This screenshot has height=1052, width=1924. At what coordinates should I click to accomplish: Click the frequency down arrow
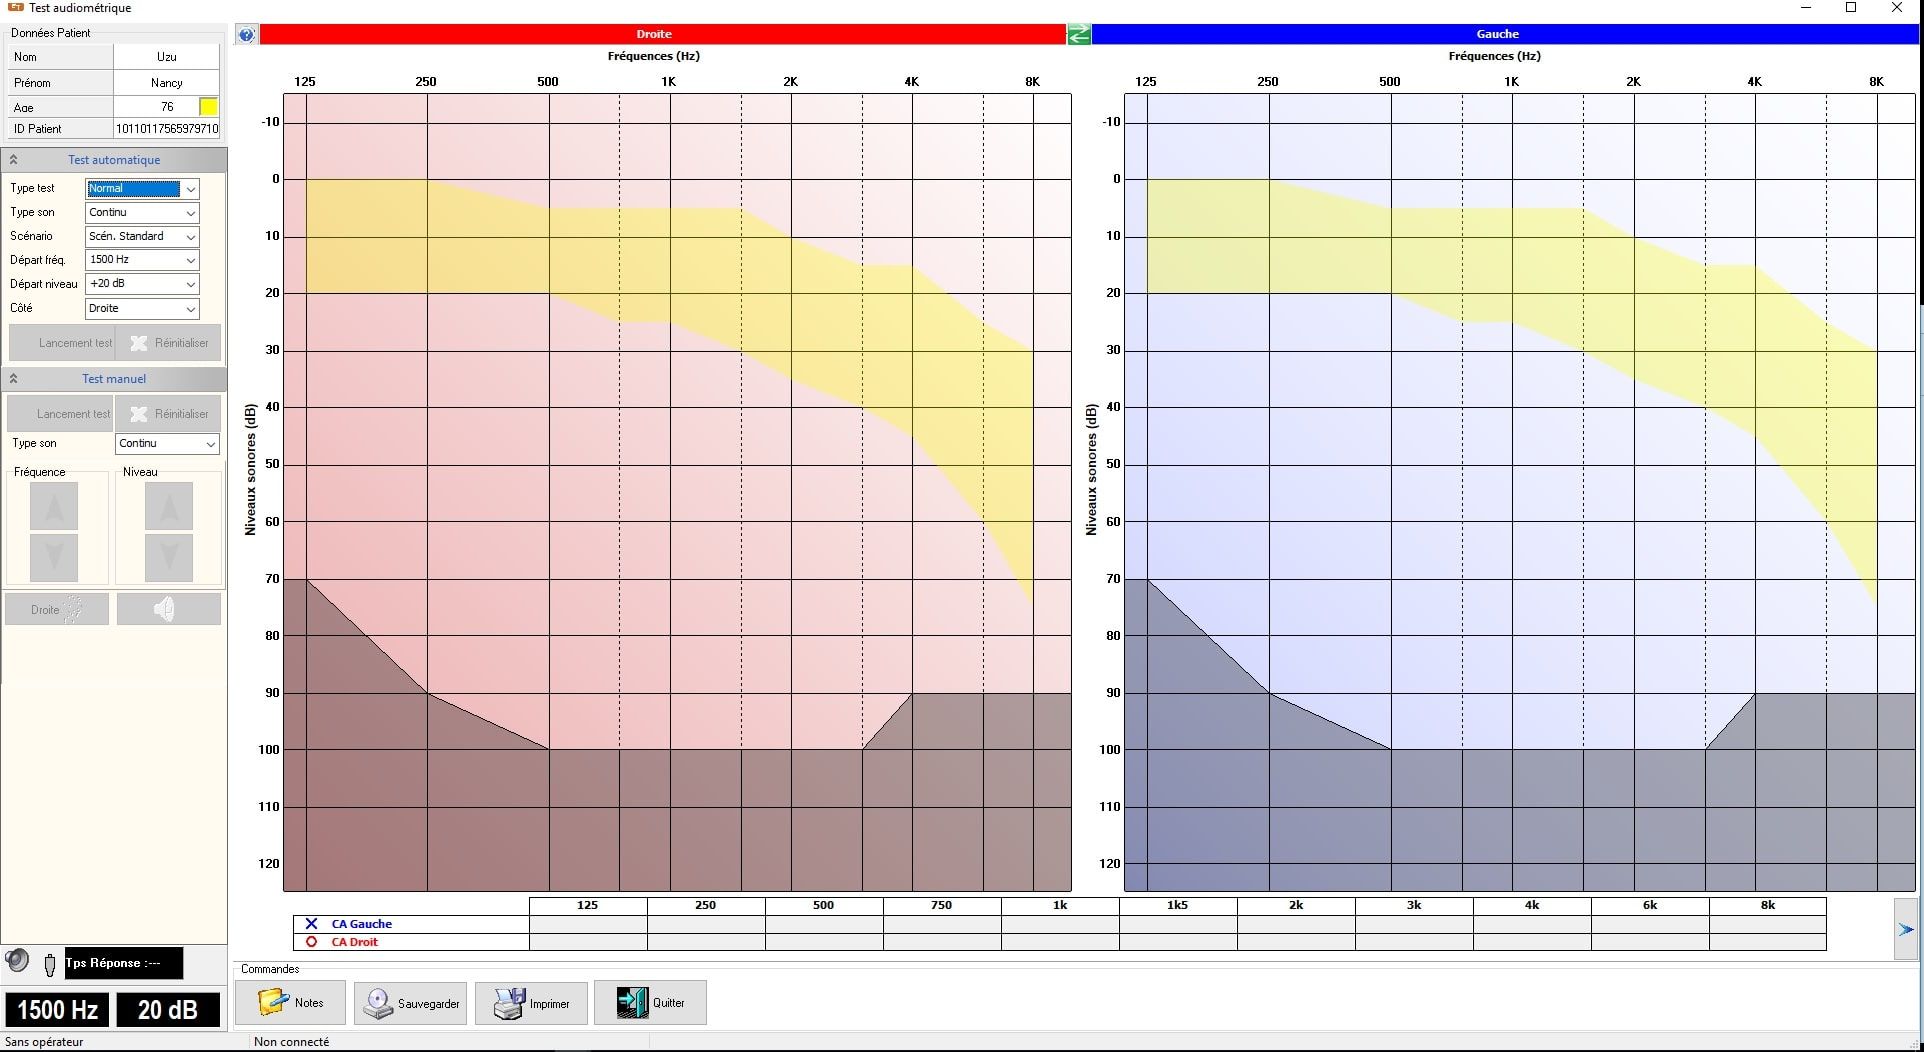(x=54, y=557)
